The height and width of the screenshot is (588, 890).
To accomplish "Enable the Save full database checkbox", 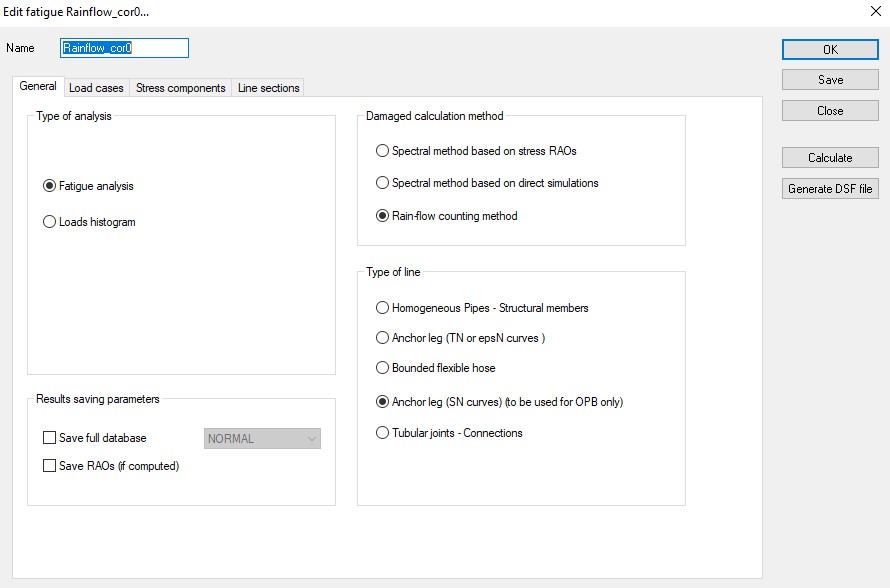I will point(50,438).
